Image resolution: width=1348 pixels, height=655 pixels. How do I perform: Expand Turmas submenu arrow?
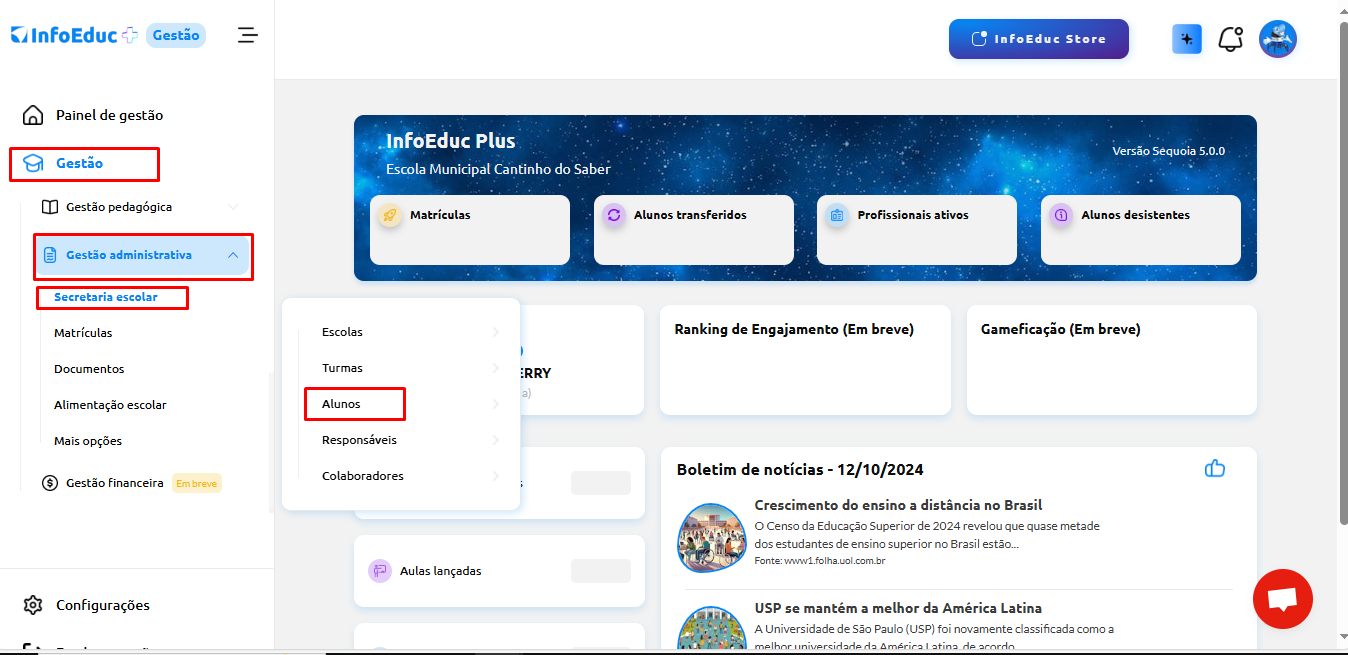point(496,368)
